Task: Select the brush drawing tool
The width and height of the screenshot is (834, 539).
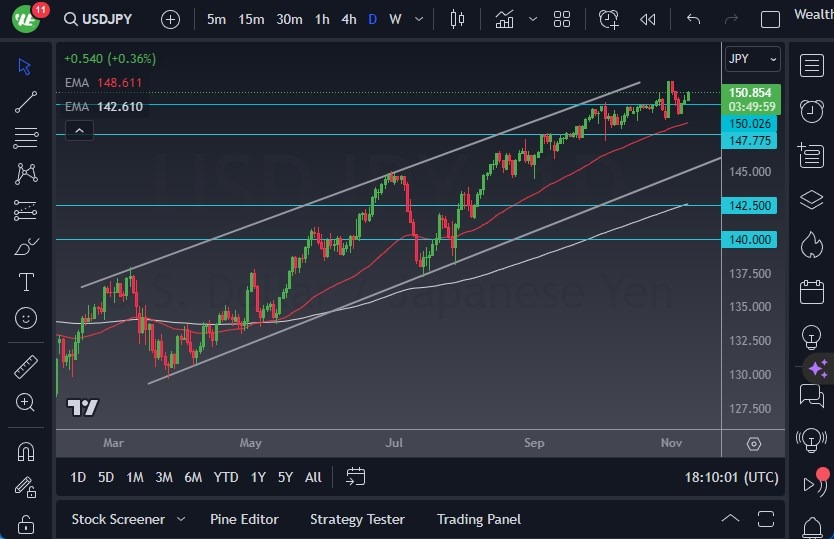Action: (x=26, y=246)
